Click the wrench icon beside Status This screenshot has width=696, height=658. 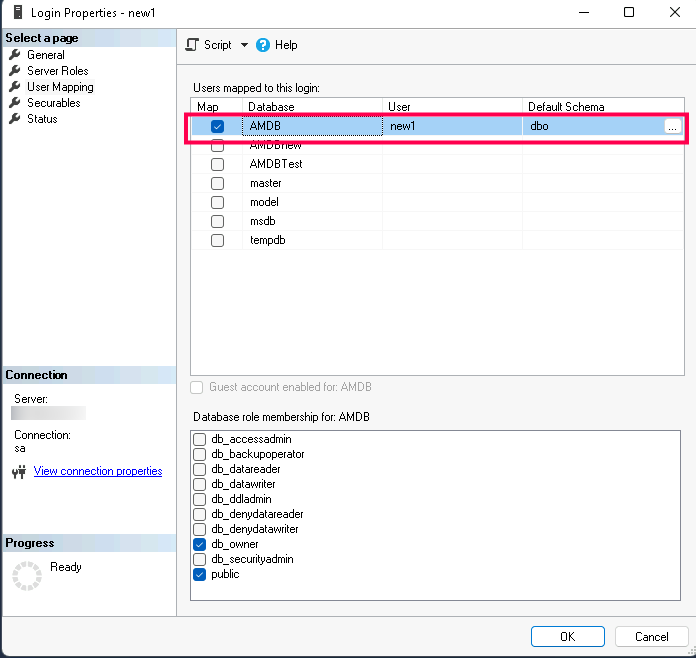tap(15, 119)
